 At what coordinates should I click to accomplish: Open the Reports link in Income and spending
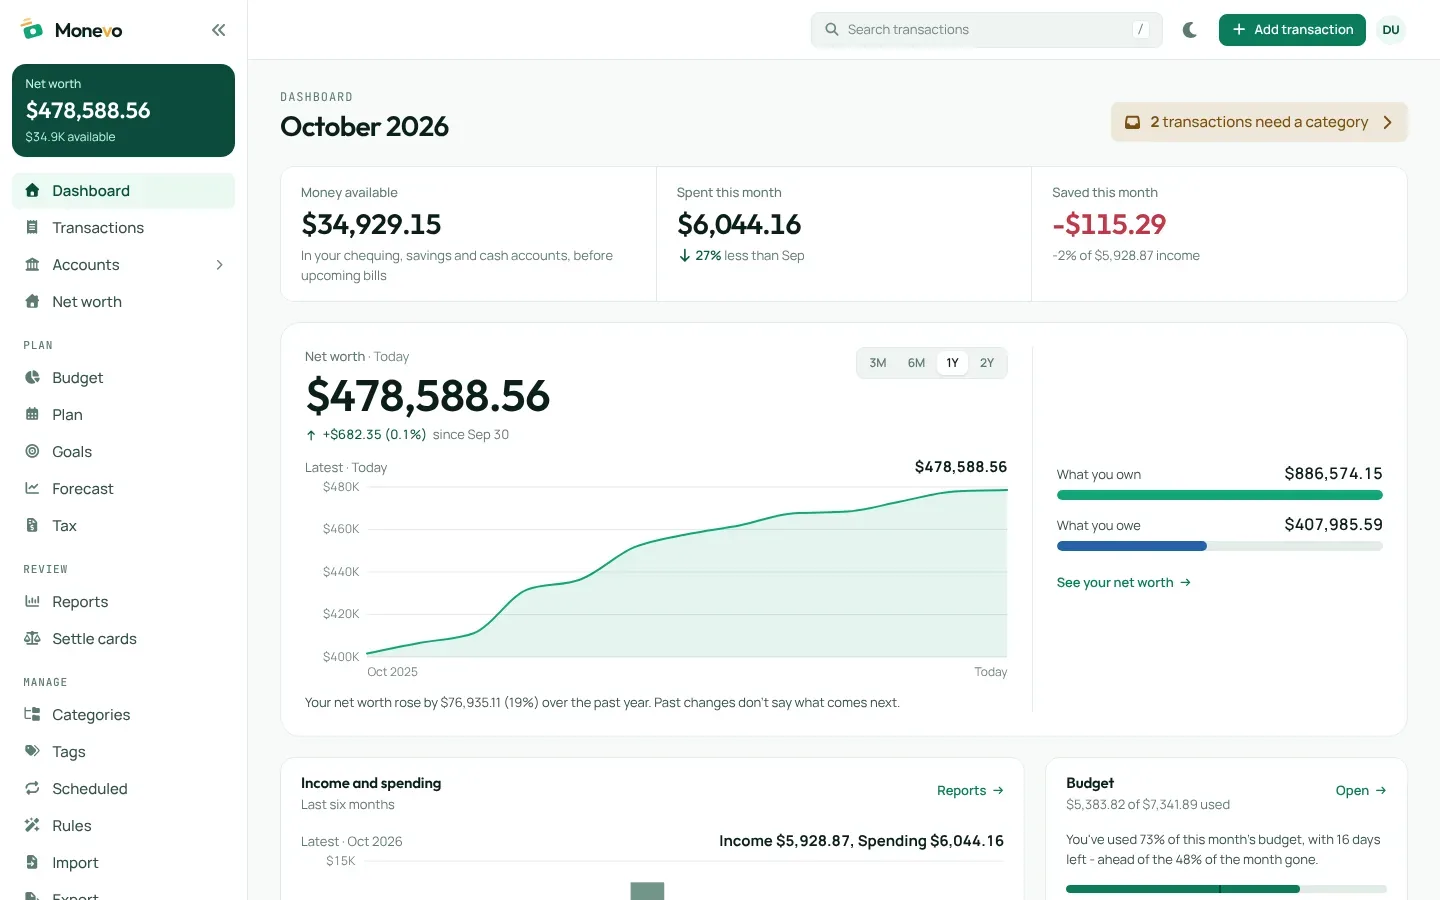[x=970, y=791]
